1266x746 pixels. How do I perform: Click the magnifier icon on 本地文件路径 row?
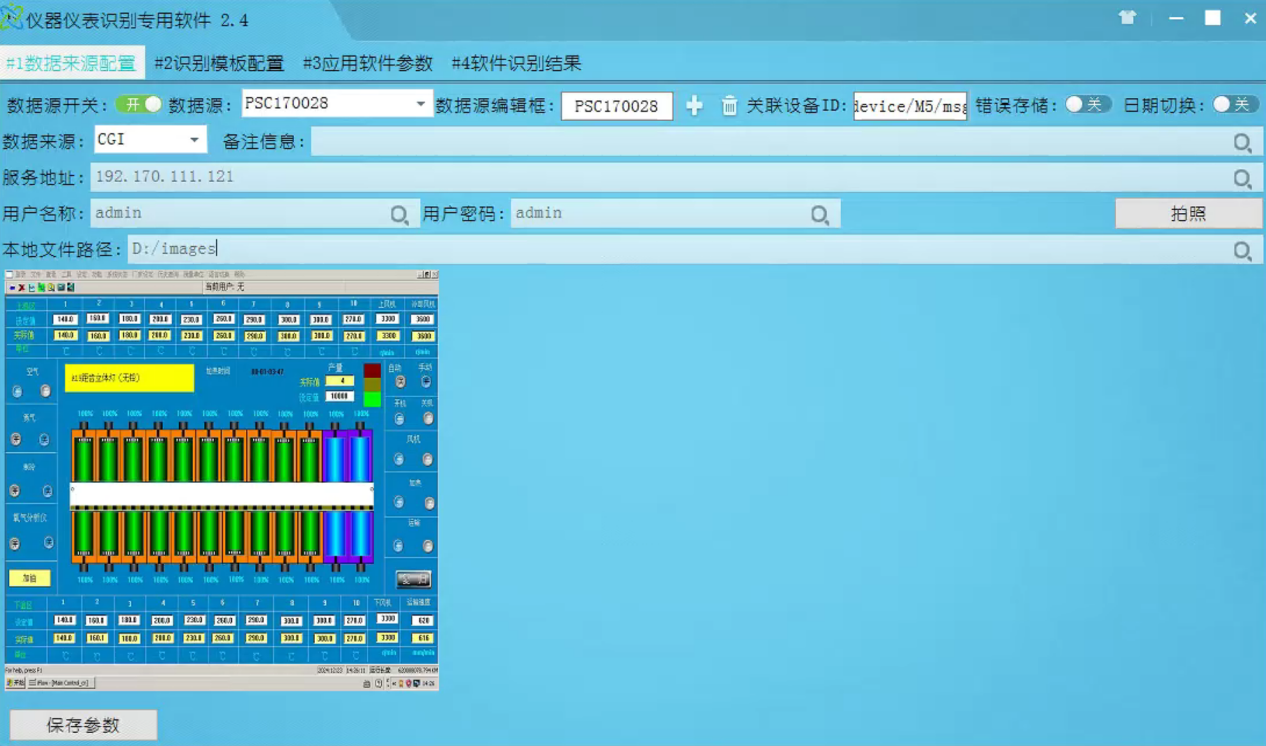tap(1243, 248)
